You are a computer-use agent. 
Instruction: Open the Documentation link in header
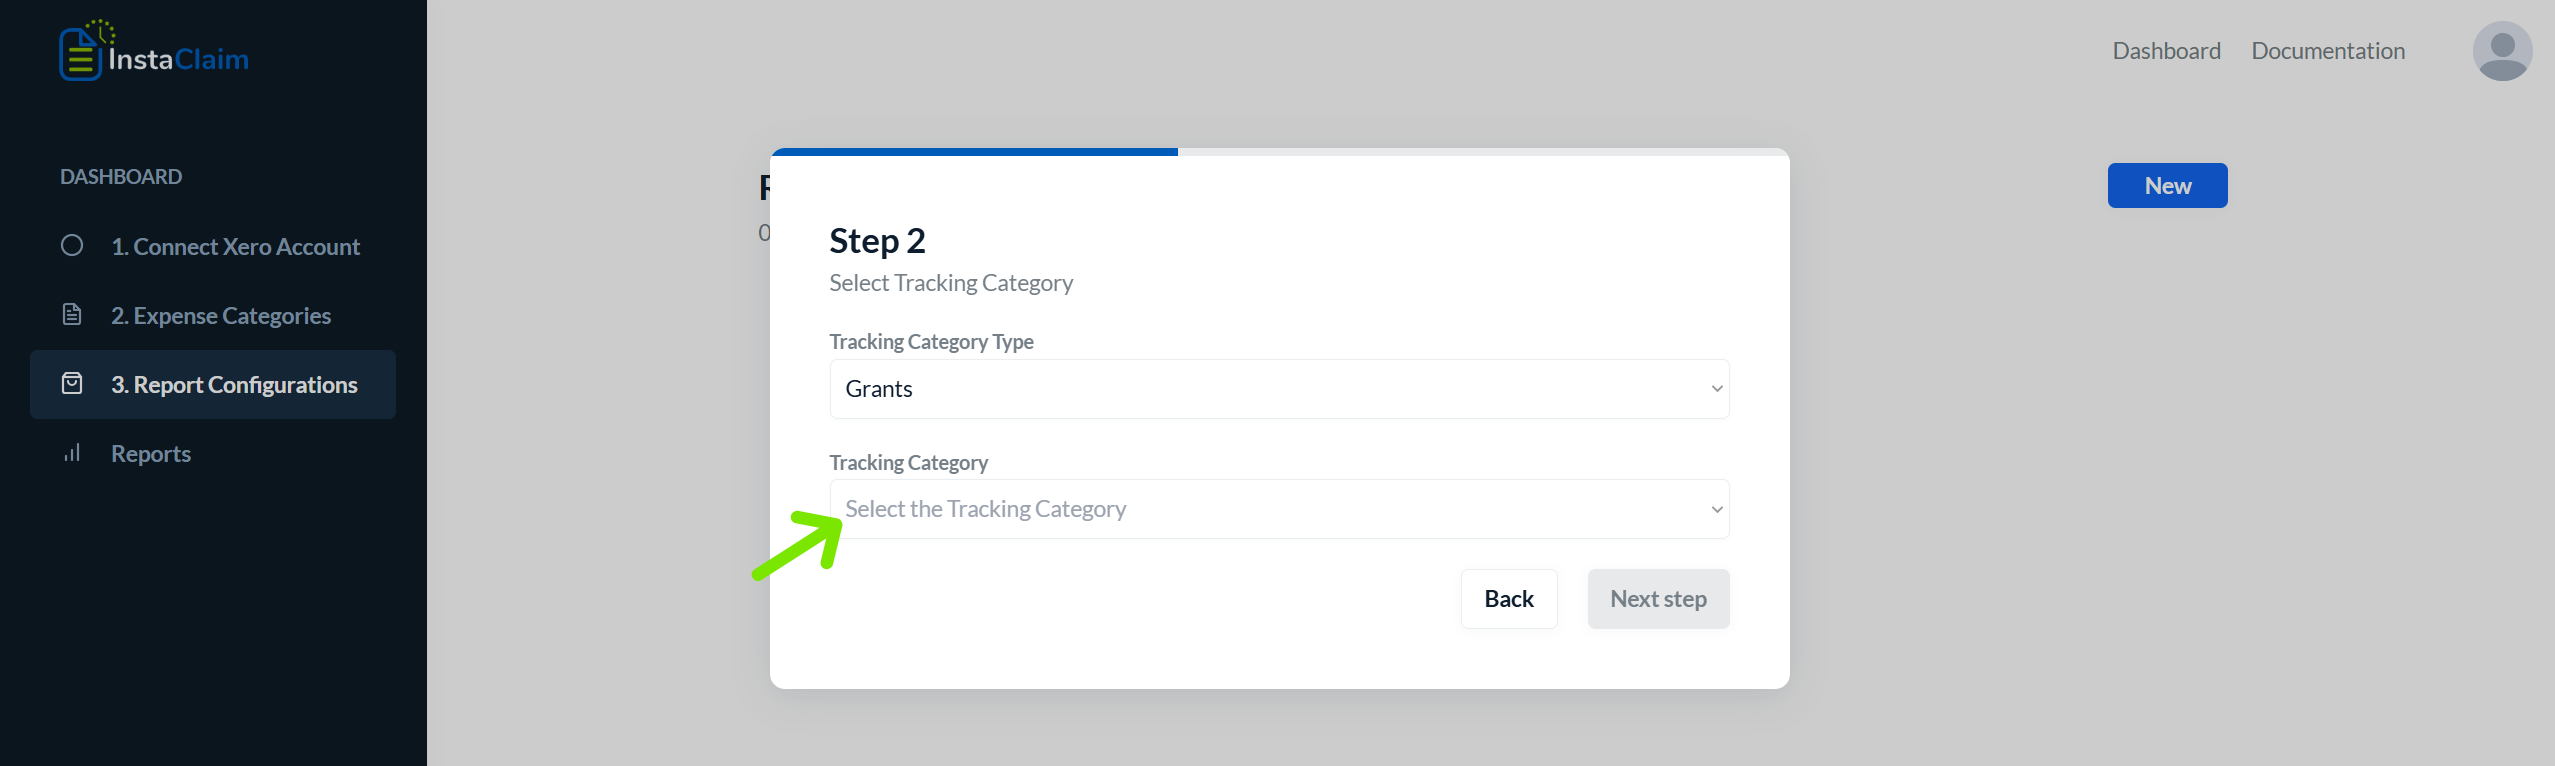point(2328,51)
